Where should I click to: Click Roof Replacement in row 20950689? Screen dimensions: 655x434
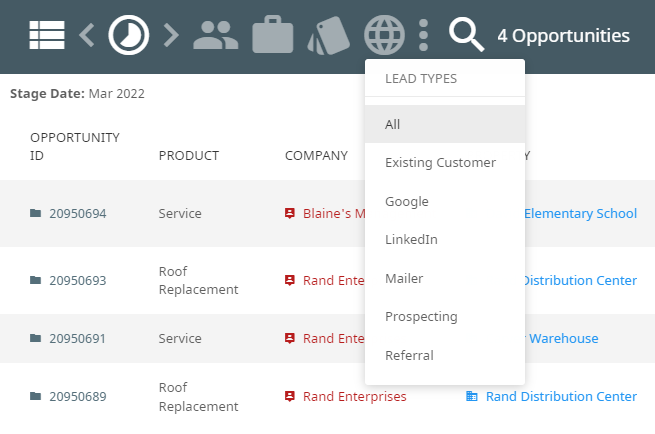click(x=198, y=397)
